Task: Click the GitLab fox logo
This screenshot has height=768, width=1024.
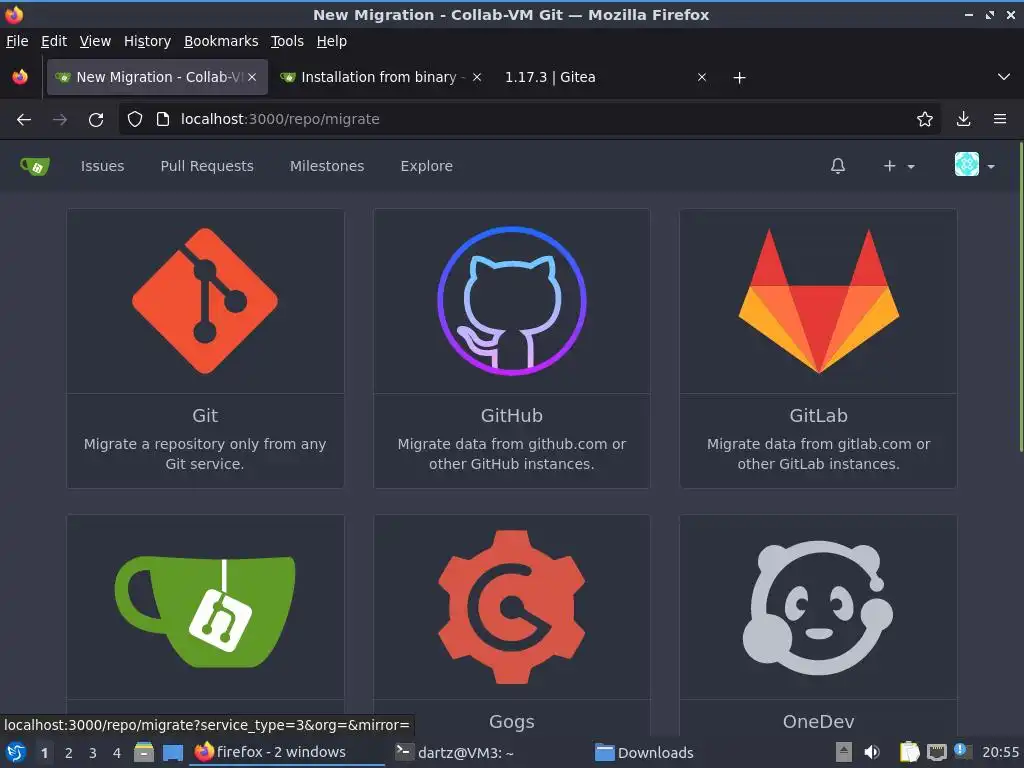Action: point(818,300)
